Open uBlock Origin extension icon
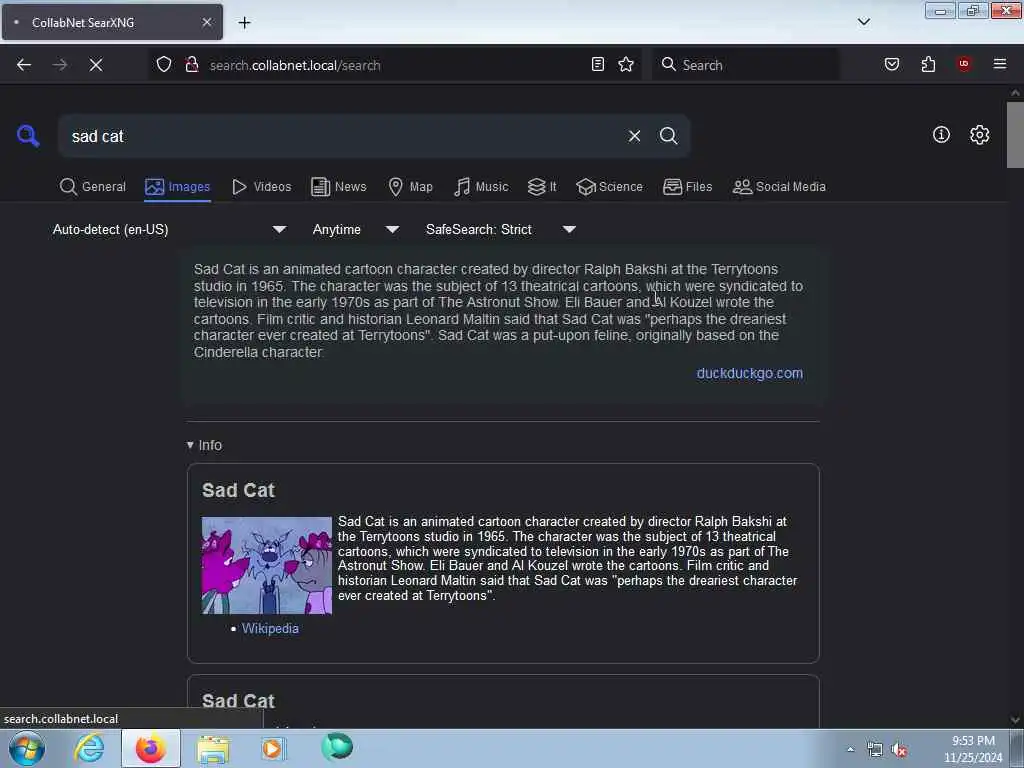The height and width of the screenshot is (768, 1024). point(964,64)
